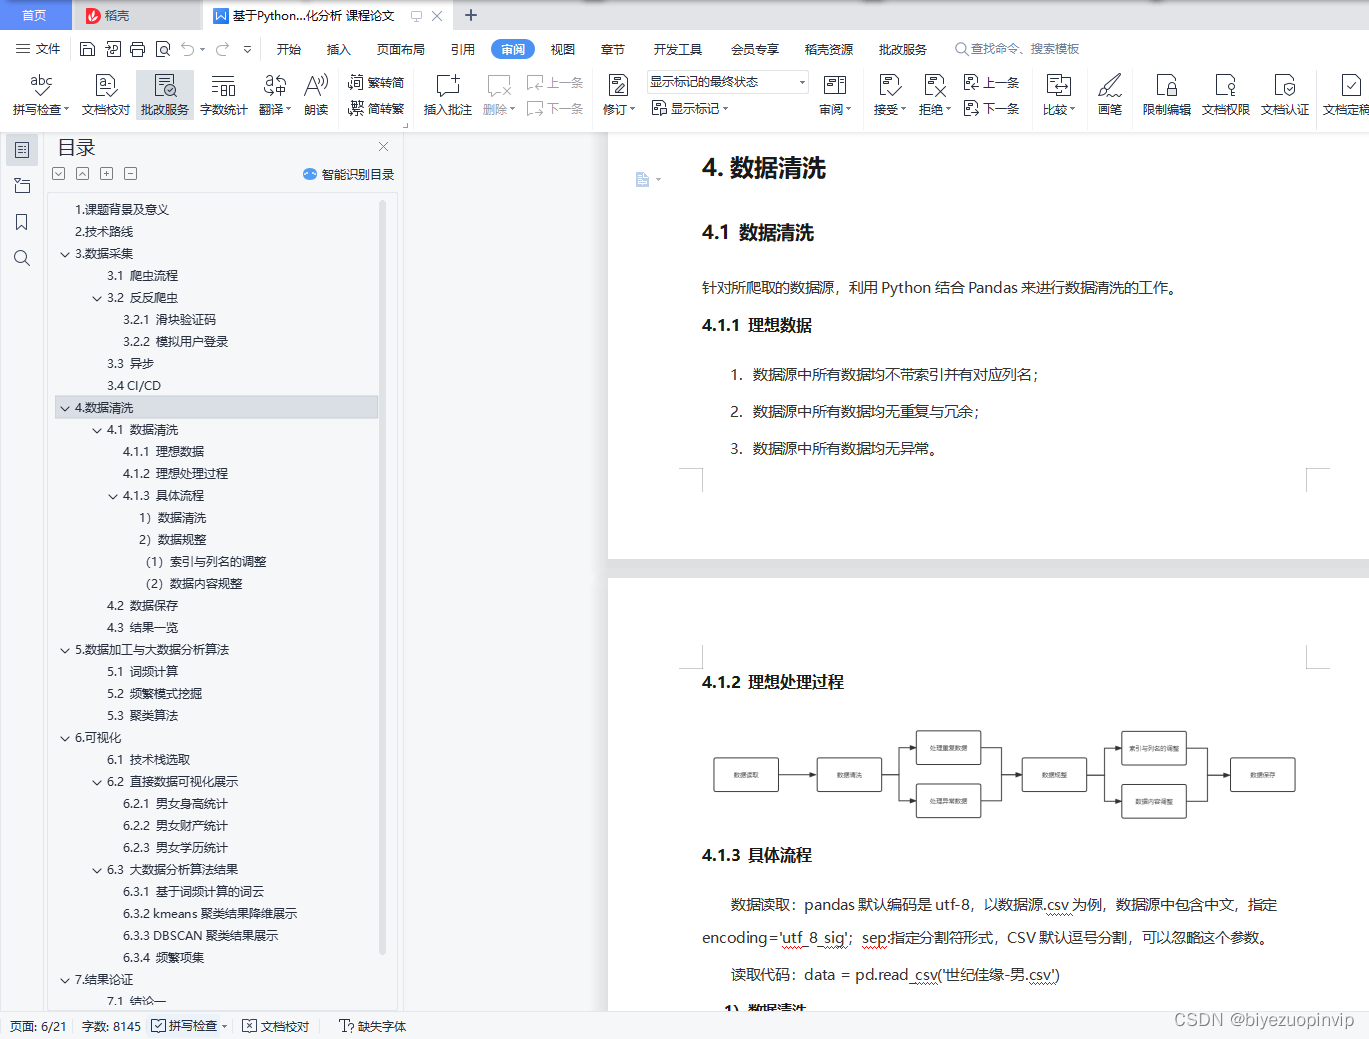The width and height of the screenshot is (1369, 1039).
Task: Click the command search field 查找命令
Action: click(1017, 49)
